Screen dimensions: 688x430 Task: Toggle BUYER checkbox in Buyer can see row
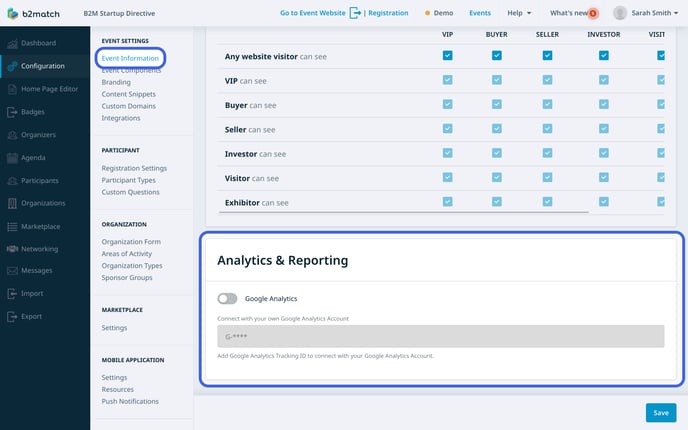point(497,104)
